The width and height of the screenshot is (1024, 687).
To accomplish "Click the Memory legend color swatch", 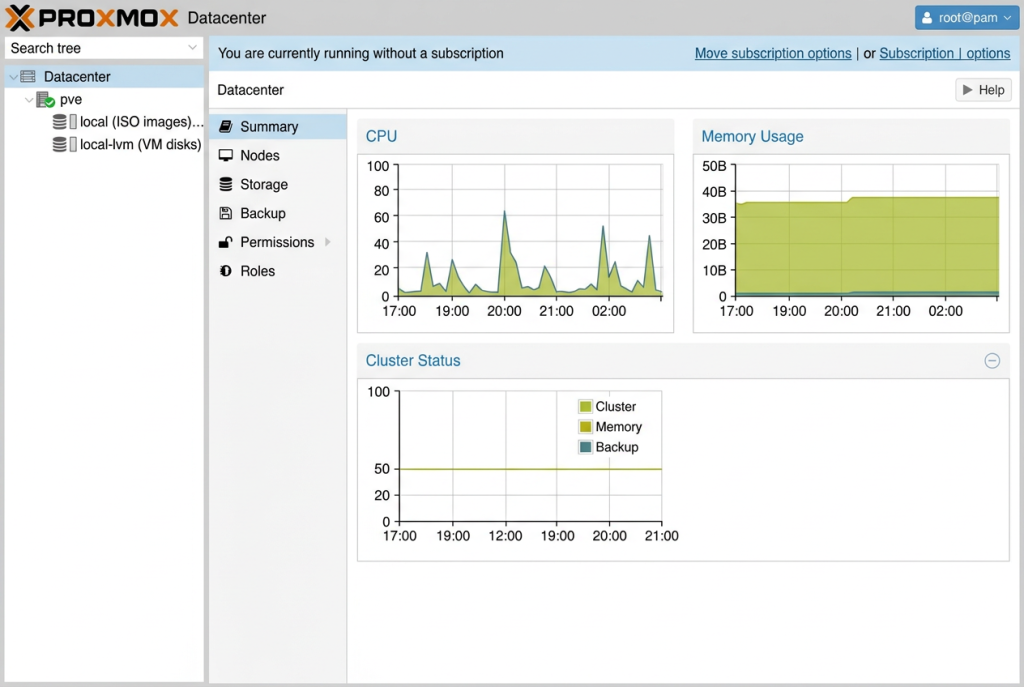I will pyautogui.click(x=585, y=426).
